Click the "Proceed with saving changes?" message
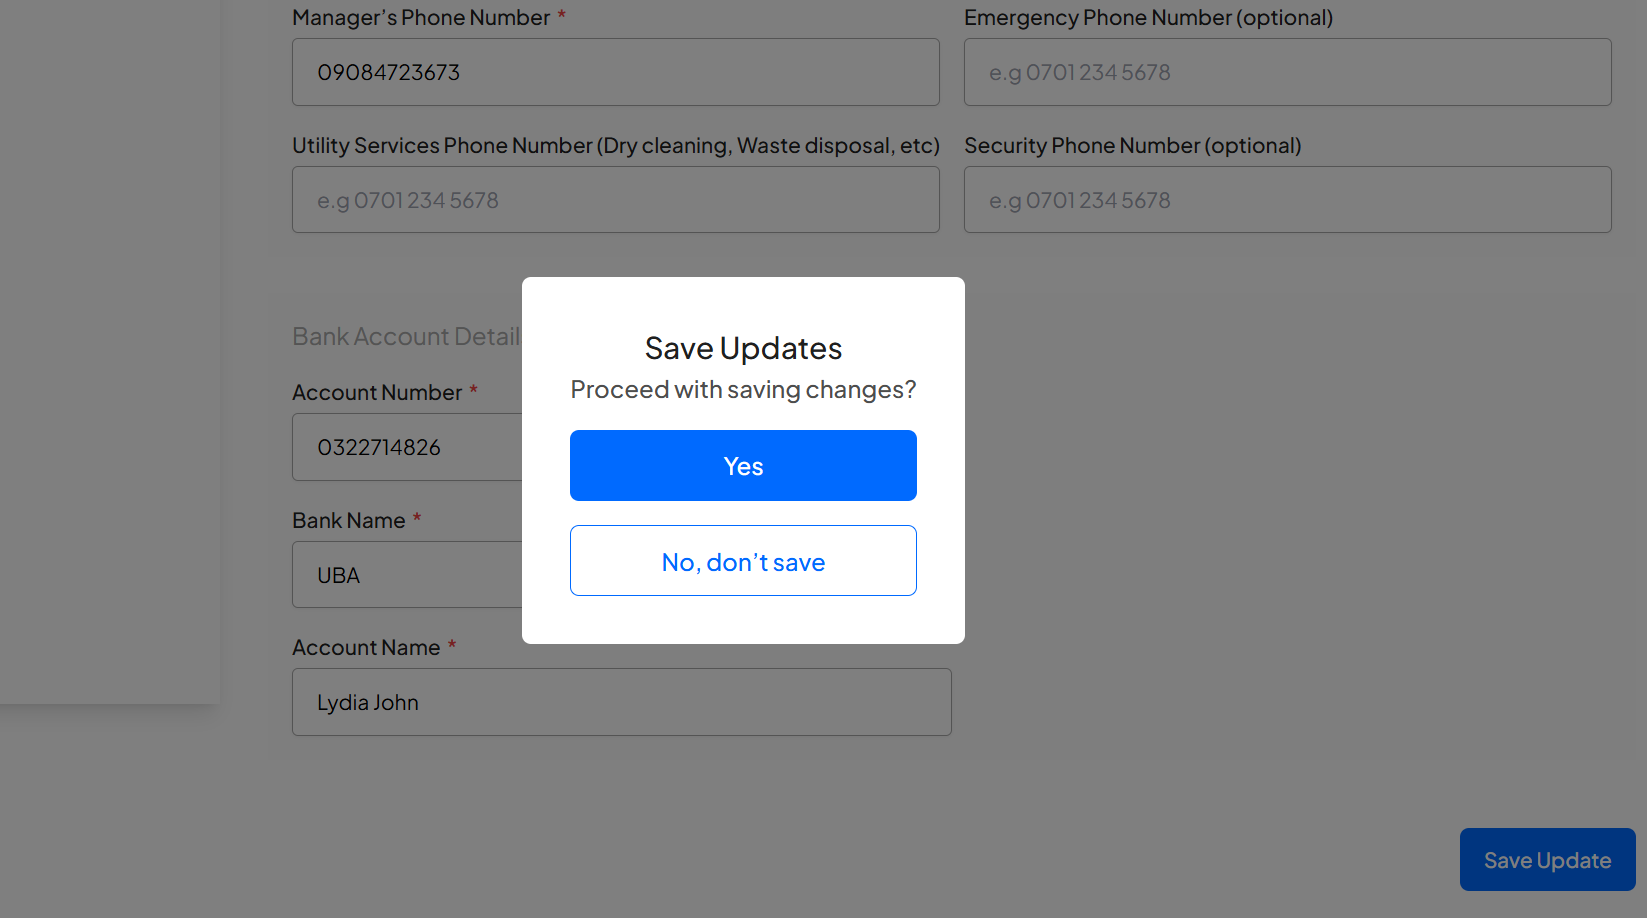Image resolution: width=1647 pixels, height=918 pixels. pos(743,390)
